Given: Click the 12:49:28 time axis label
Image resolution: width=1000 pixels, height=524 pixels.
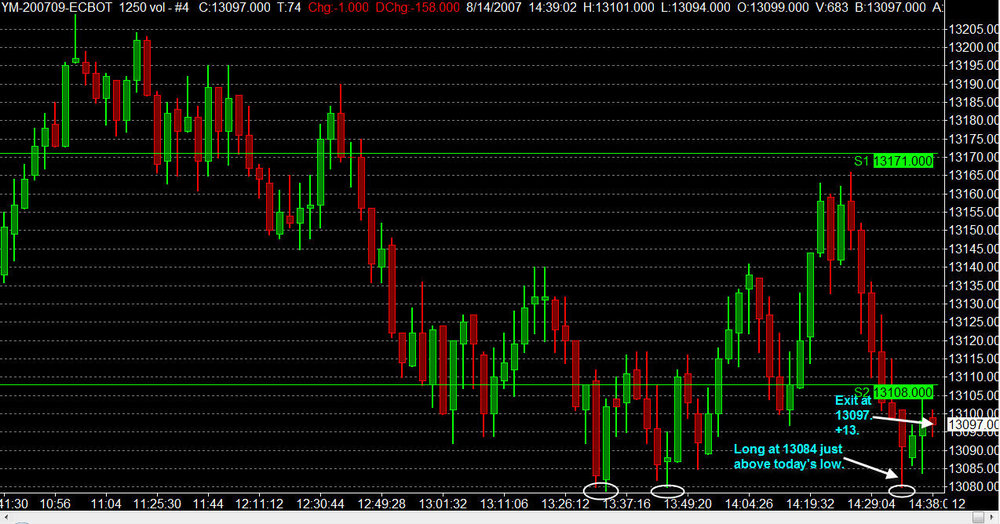Looking at the screenshot, I should click(x=381, y=504).
